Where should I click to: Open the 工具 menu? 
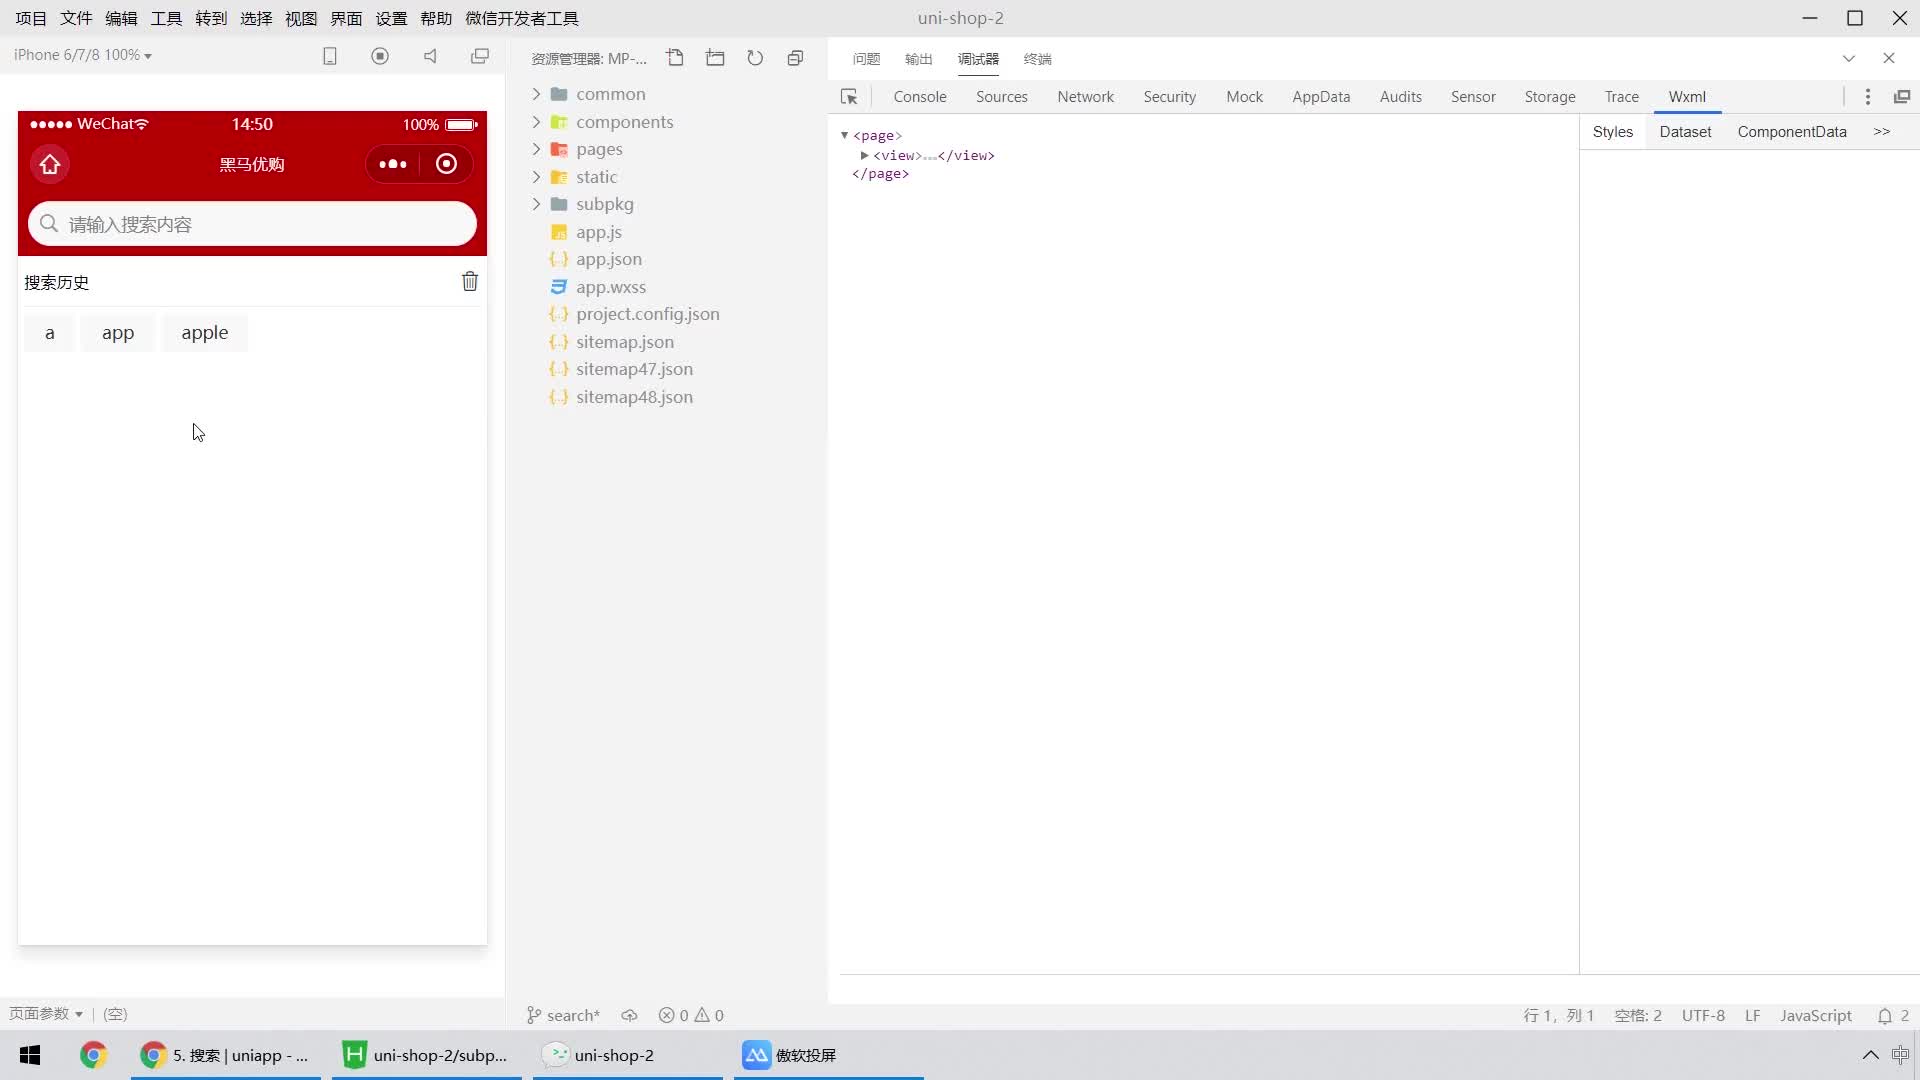pos(166,18)
